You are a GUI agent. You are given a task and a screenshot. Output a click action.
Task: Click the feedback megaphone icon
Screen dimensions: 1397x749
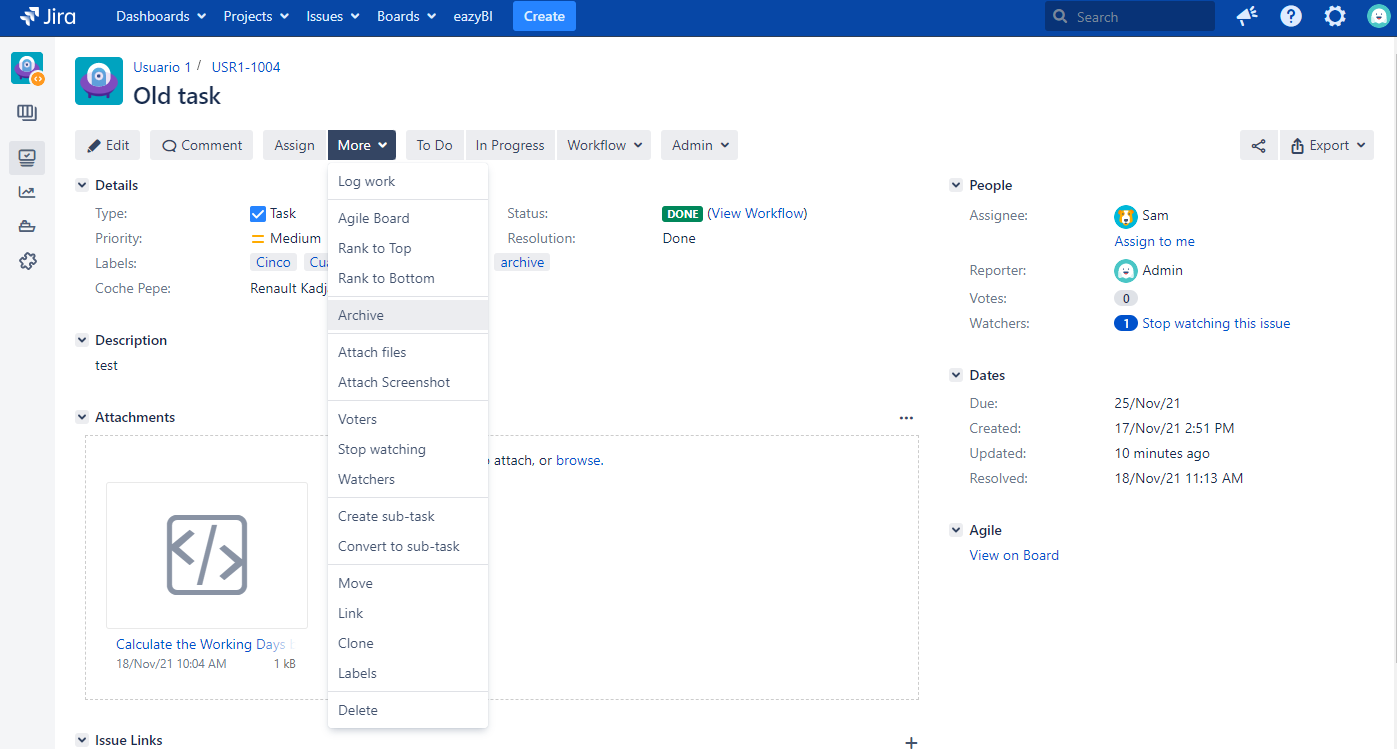tap(1246, 16)
